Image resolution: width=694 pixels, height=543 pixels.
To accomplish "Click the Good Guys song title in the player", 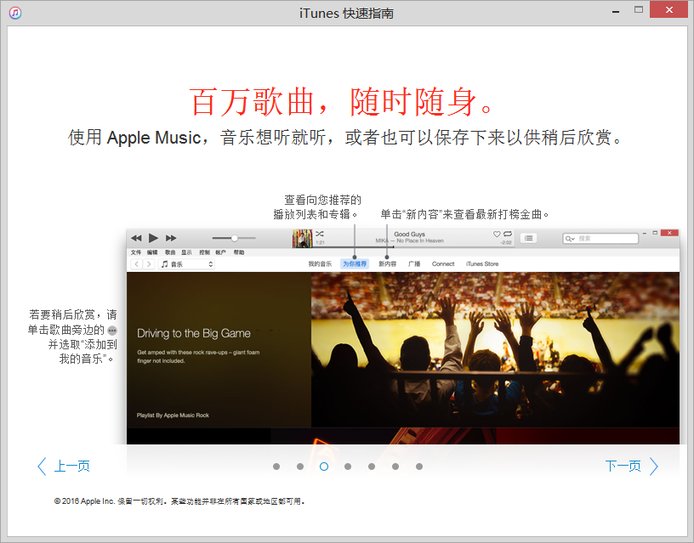I will 409,234.
